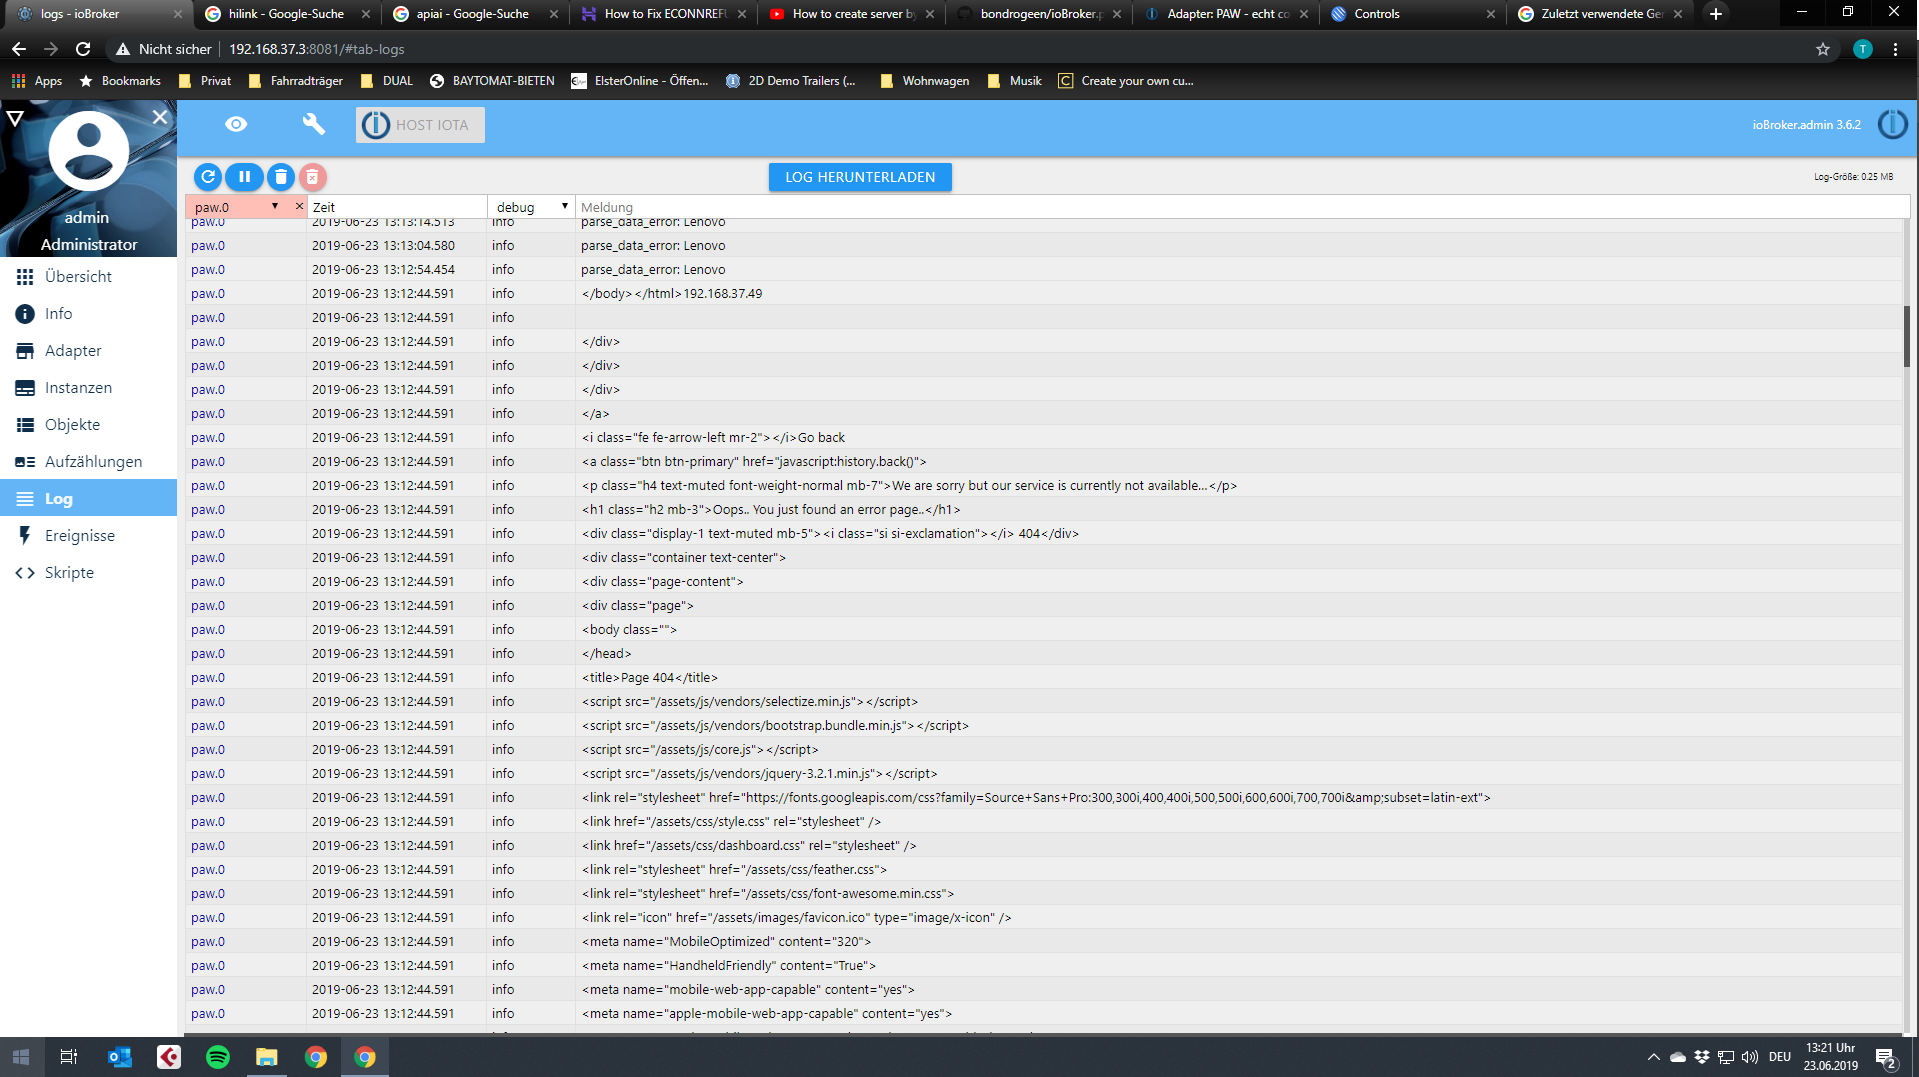Open settings with the wrench icon

[314, 124]
